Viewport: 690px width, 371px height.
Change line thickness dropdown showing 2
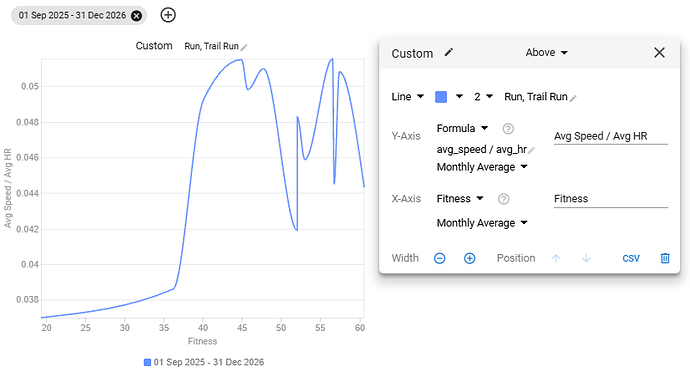[x=483, y=96]
